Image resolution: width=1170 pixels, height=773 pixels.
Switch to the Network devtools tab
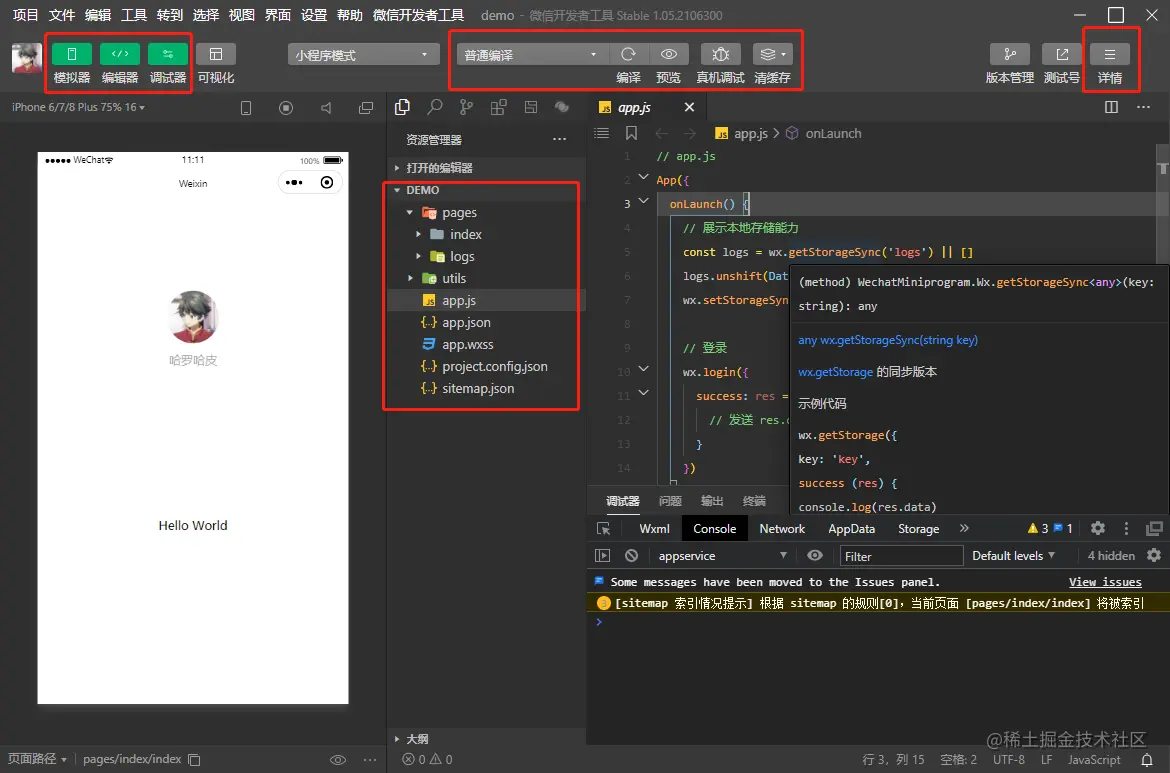[x=782, y=528]
